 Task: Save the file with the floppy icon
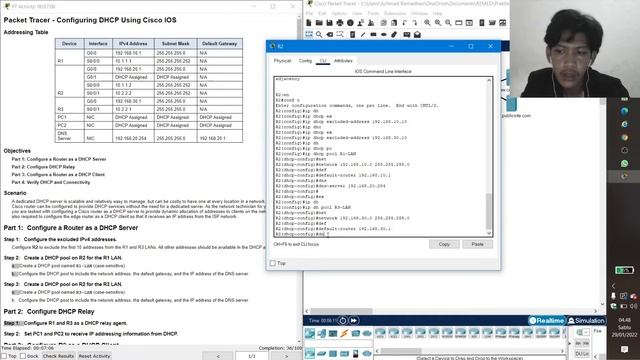[329, 23]
